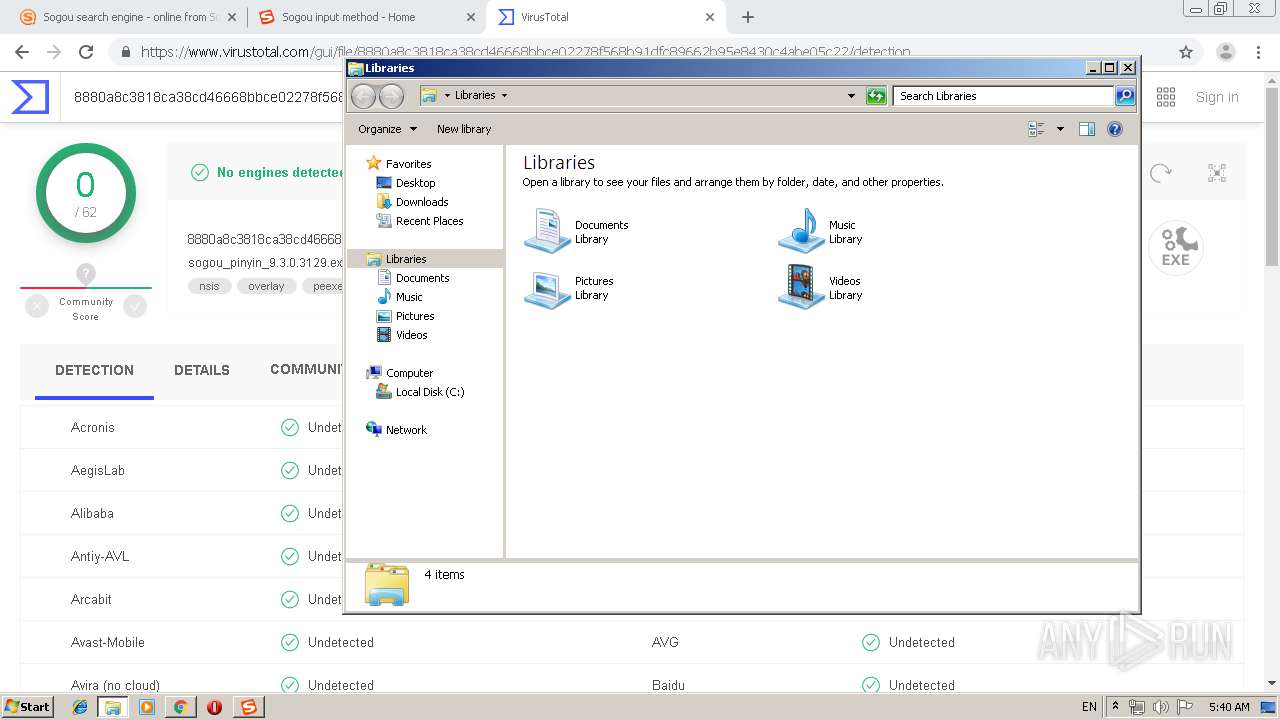The image size is (1280, 720).
Task: Click the New library button
Action: point(464,129)
